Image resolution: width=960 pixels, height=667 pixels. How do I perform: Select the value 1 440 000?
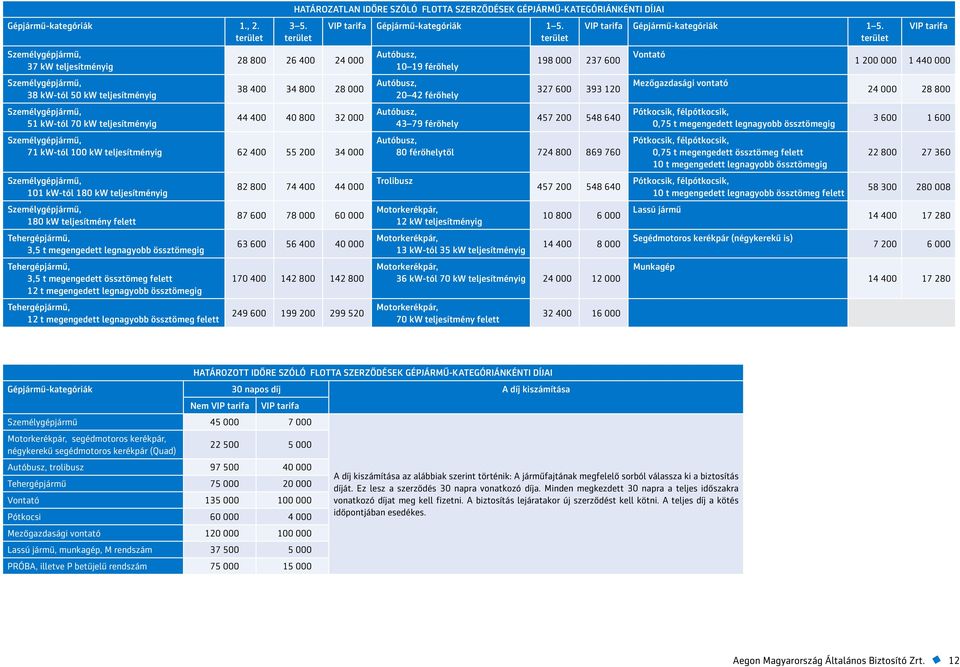[930, 61]
